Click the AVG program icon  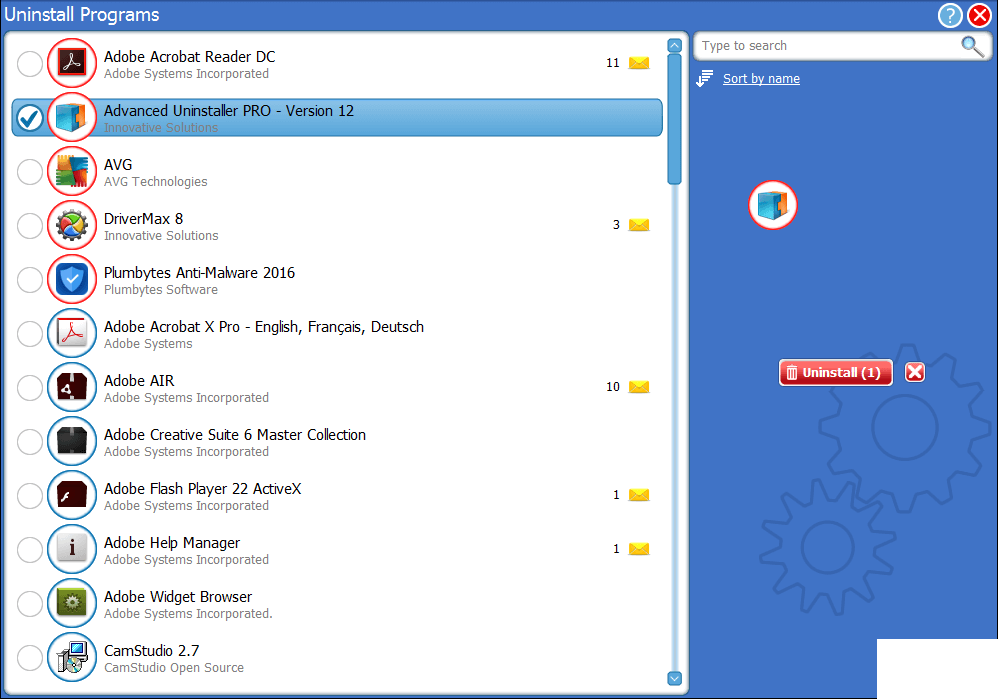[72, 171]
